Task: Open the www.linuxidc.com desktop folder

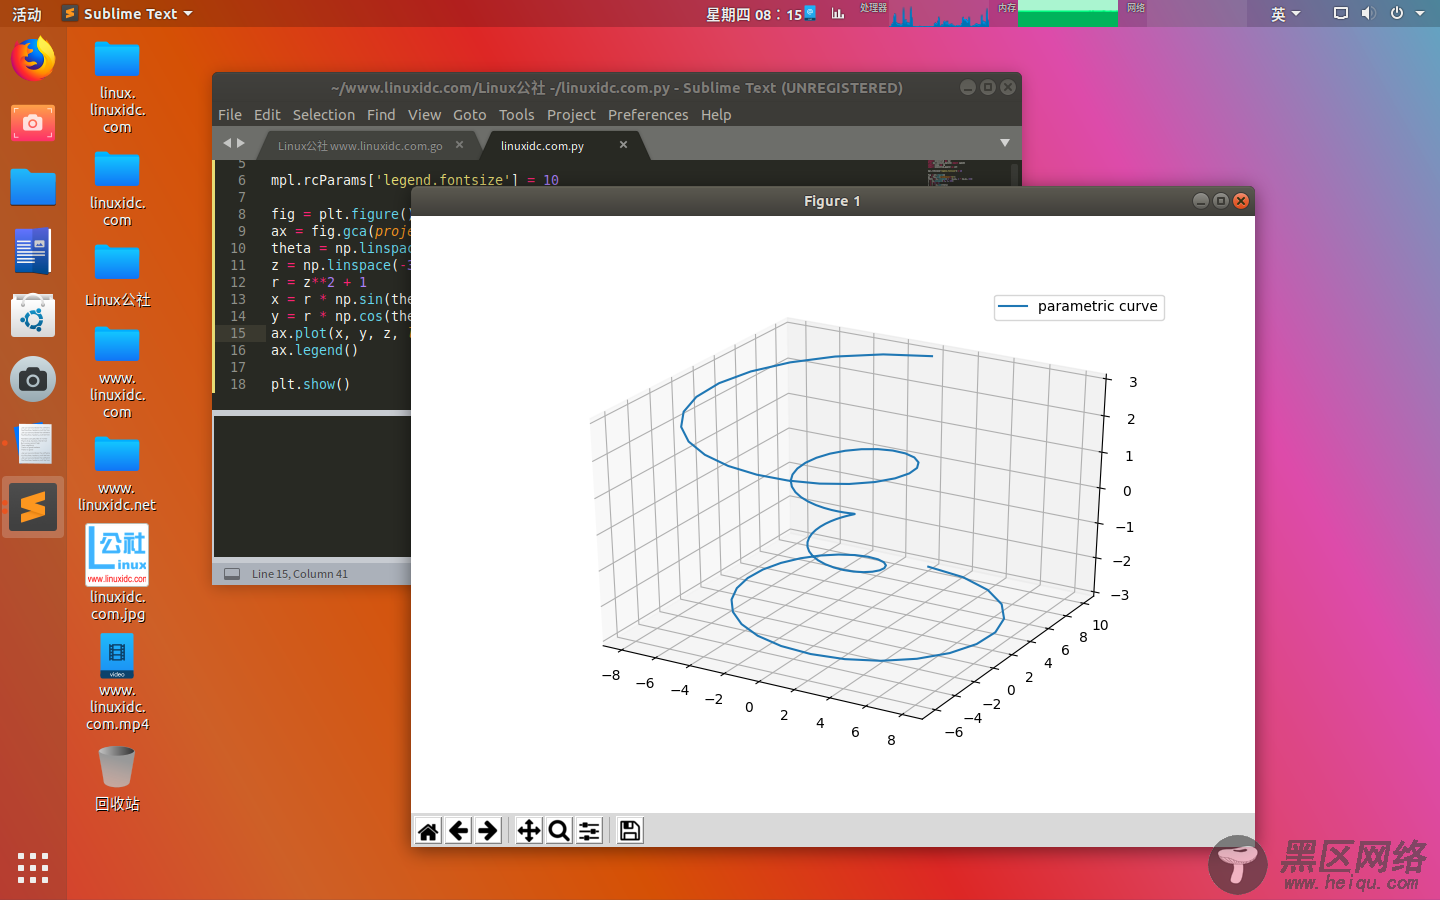Action: point(117,372)
